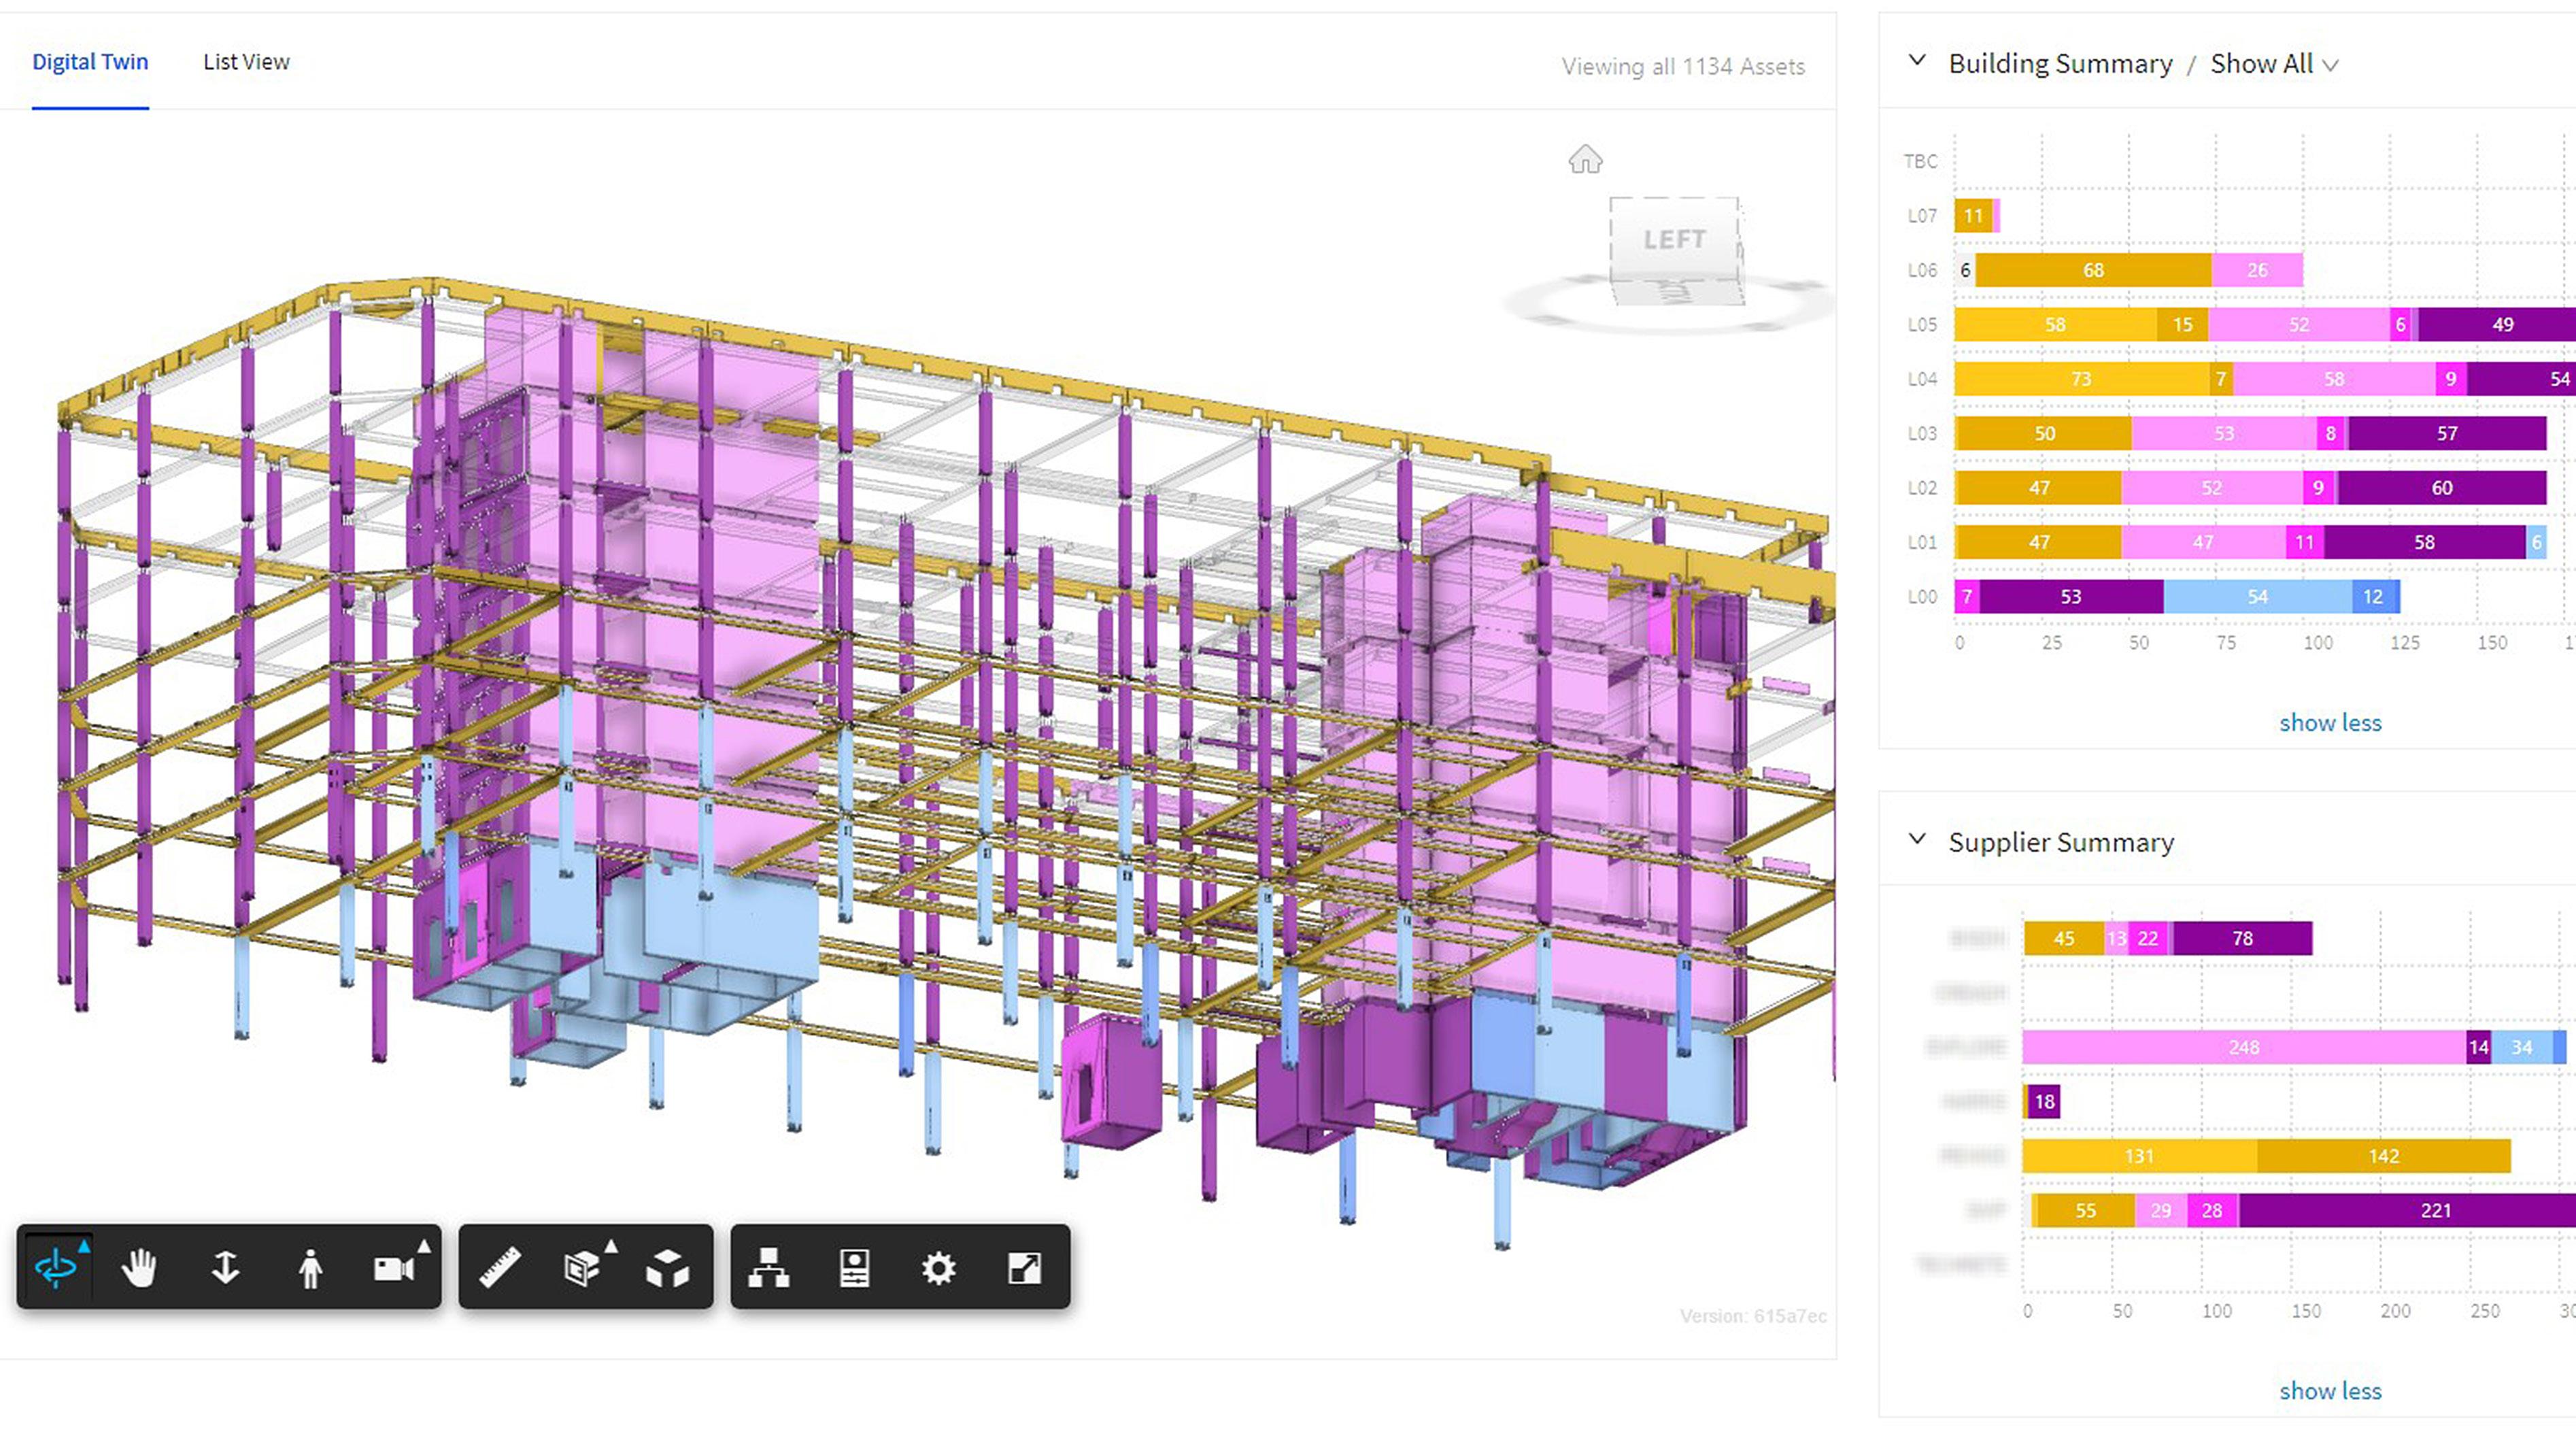Click the Explode model cube icon

coord(668,1268)
